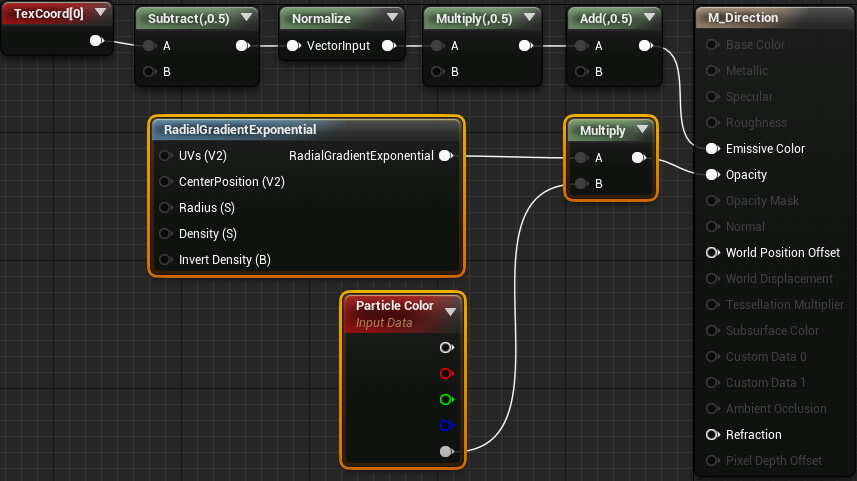The height and width of the screenshot is (481, 857).
Task: Expand the Particle Color node dropdown arrow
Action: (x=450, y=312)
